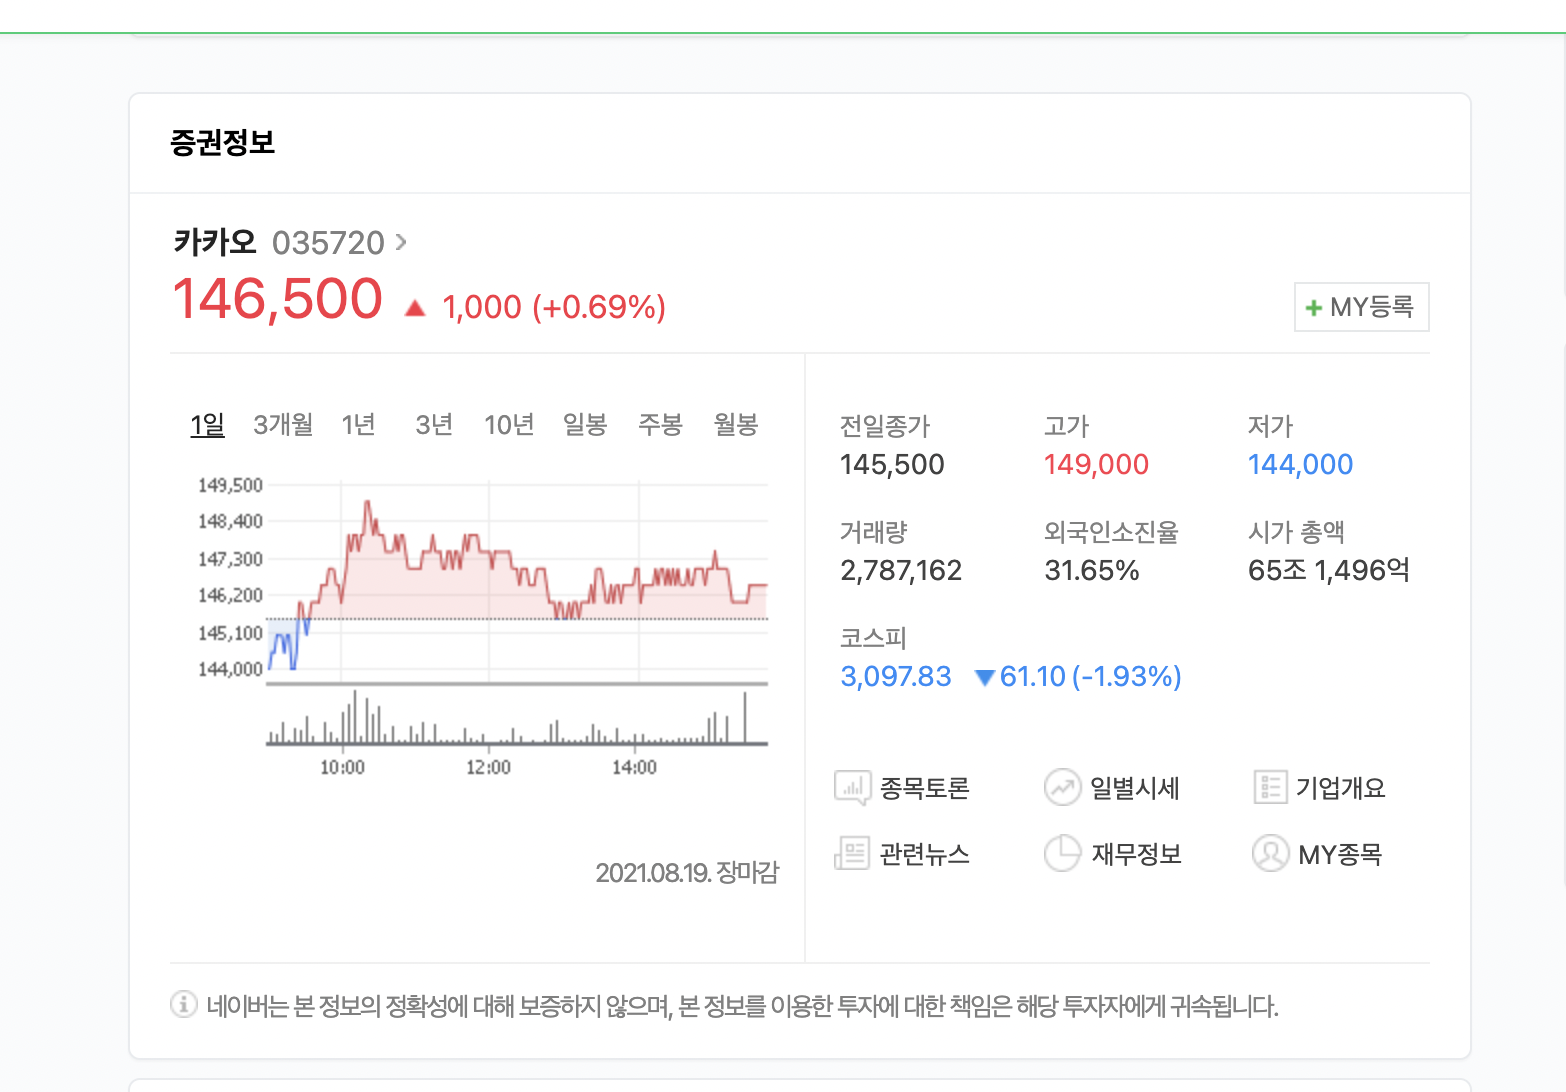Switch chart to 3개월 period
The height and width of the screenshot is (1092, 1566).
tap(283, 425)
